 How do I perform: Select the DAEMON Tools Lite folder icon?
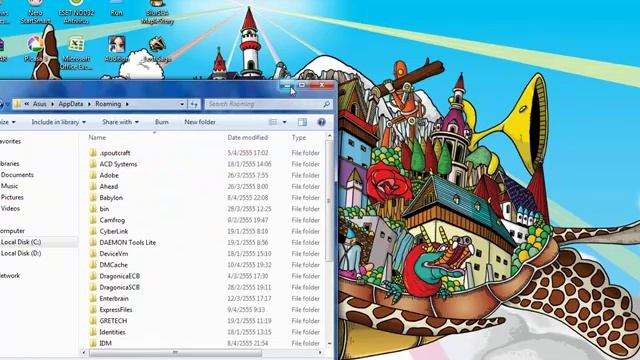93,242
